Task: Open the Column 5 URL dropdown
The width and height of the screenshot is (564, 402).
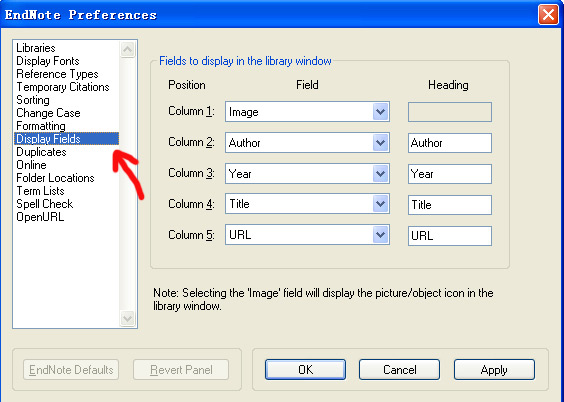Action: coord(381,235)
